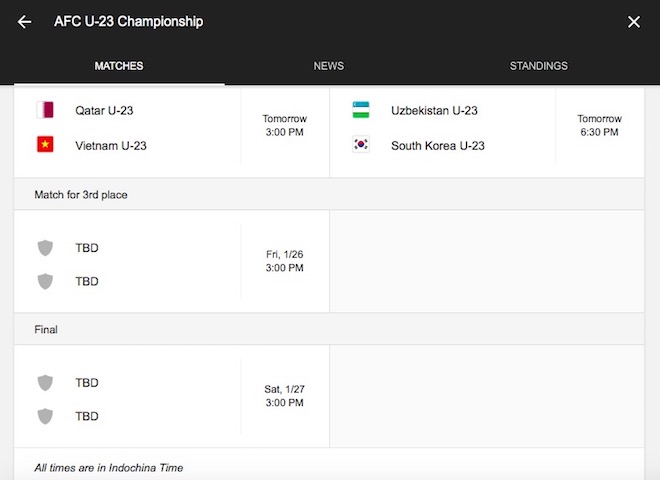Switch to the News tab
660x480 pixels.
tap(328, 66)
